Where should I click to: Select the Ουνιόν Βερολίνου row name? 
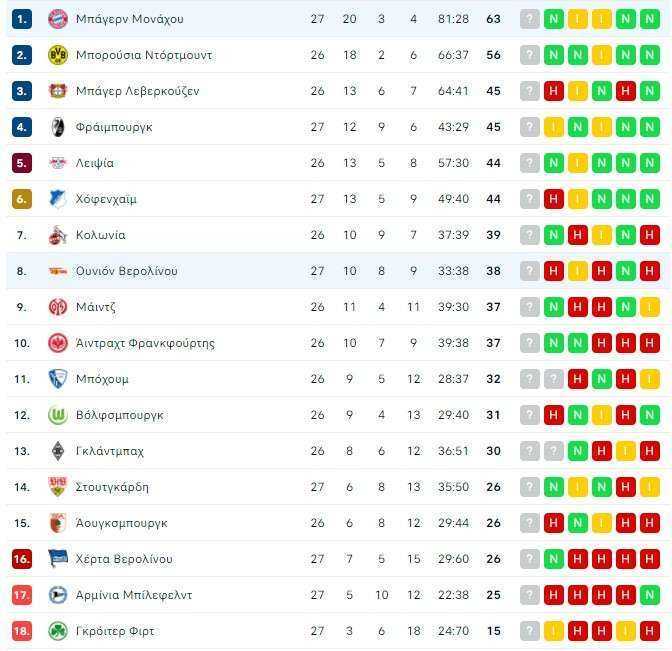pyautogui.click(x=126, y=271)
